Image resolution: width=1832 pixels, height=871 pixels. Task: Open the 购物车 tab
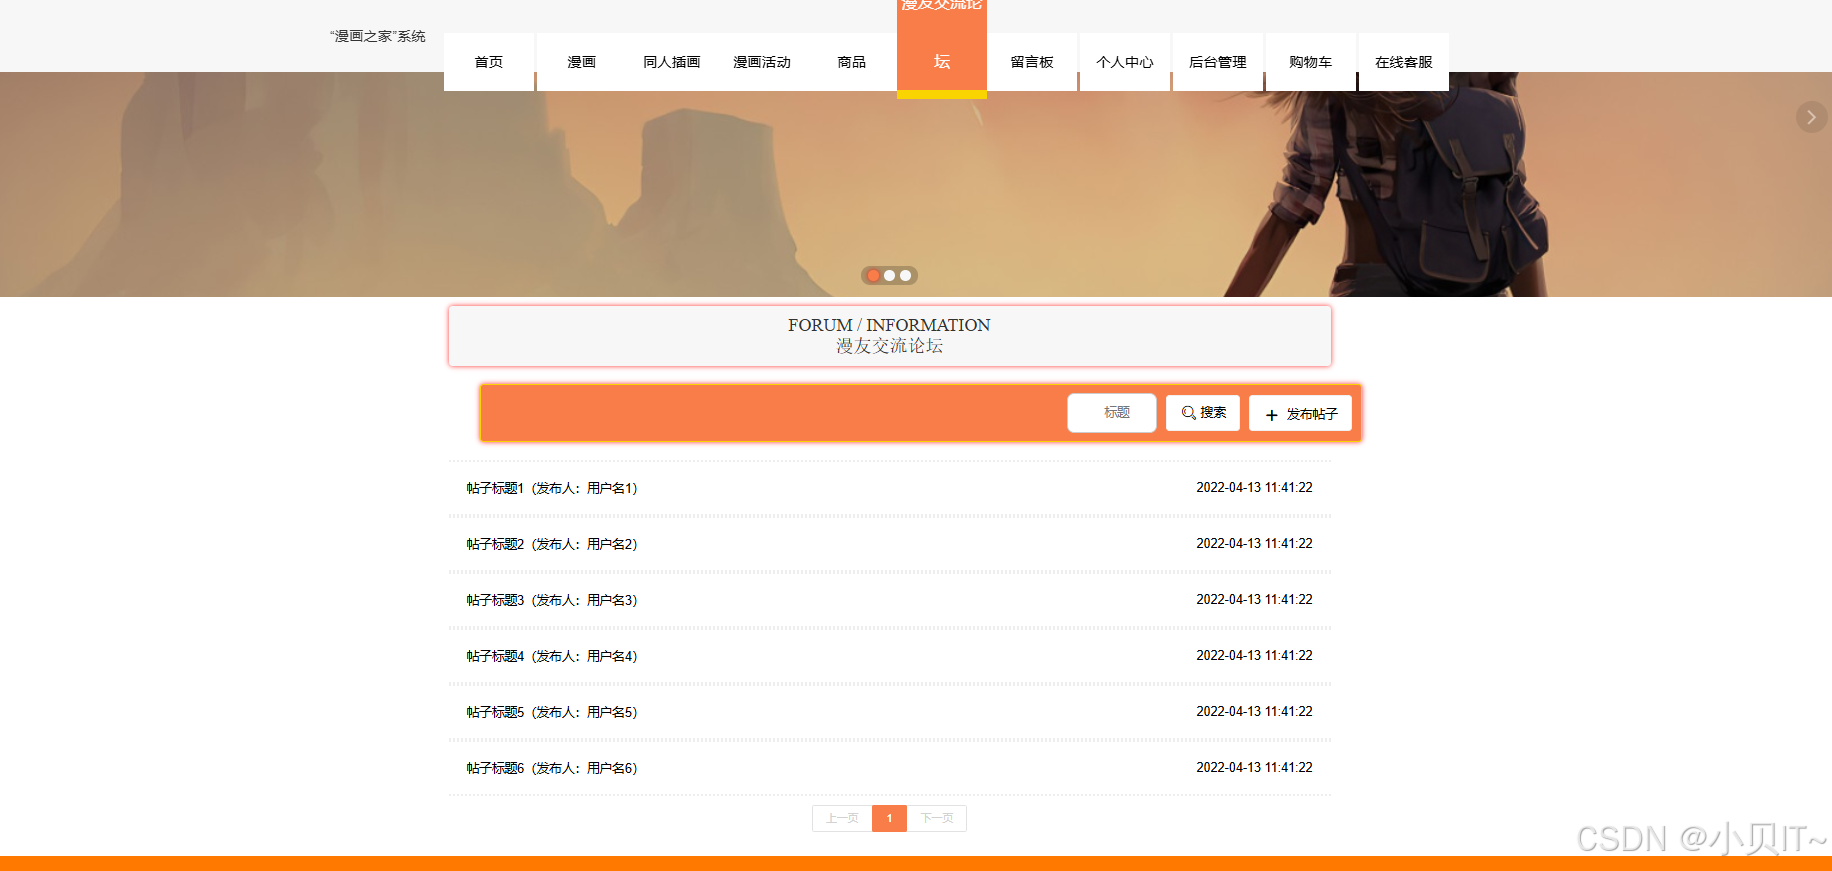coord(1311,62)
